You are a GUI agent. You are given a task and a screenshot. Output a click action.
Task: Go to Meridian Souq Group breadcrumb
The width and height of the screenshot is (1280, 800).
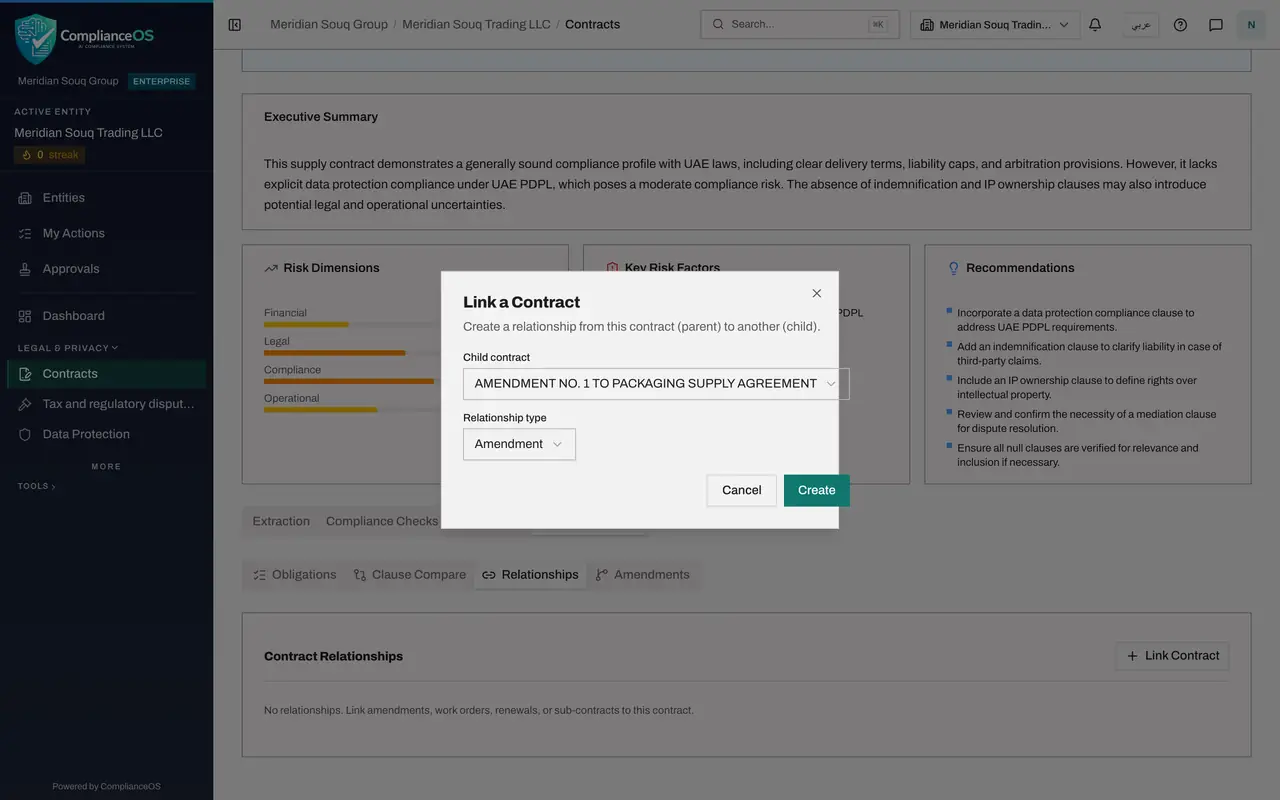(329, 25)
